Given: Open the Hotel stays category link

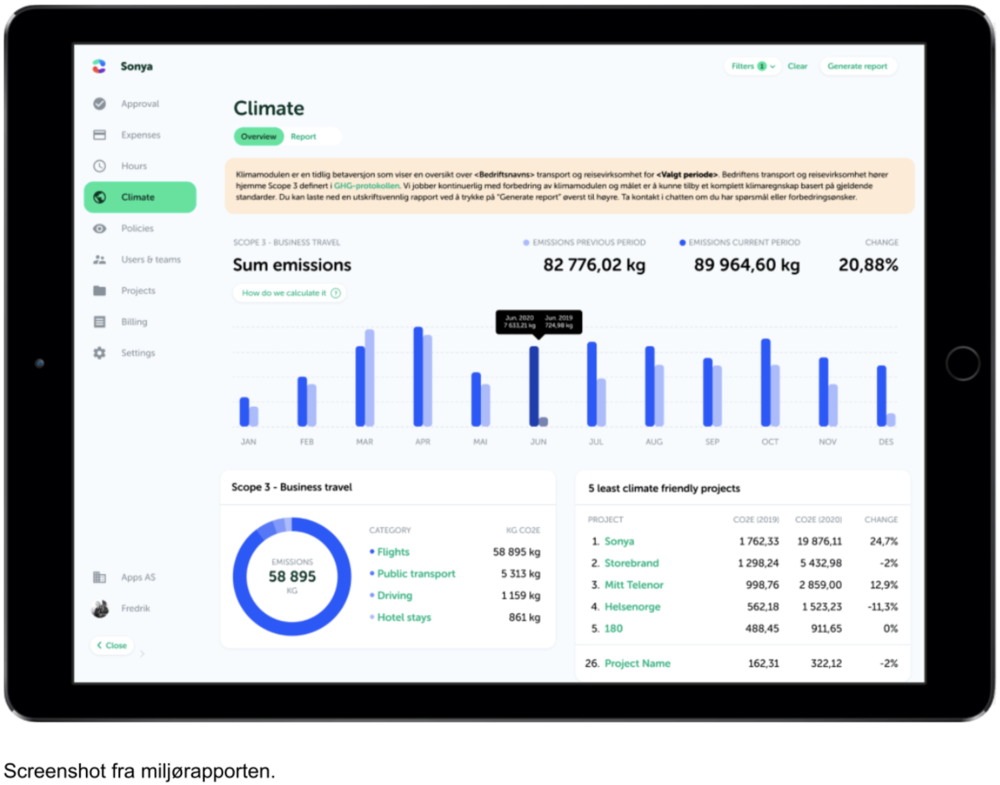Looking at the screenshot, I should pyautogui.click(x=404, y=617).
